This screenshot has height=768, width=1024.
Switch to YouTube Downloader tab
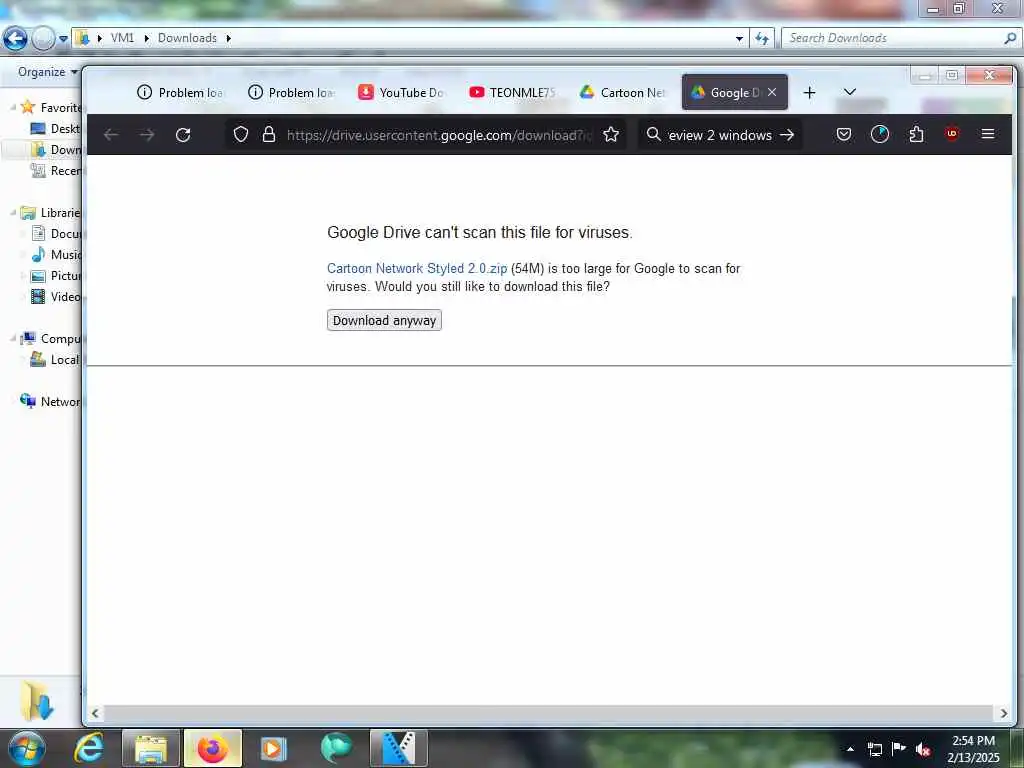[x=402, y=93]
